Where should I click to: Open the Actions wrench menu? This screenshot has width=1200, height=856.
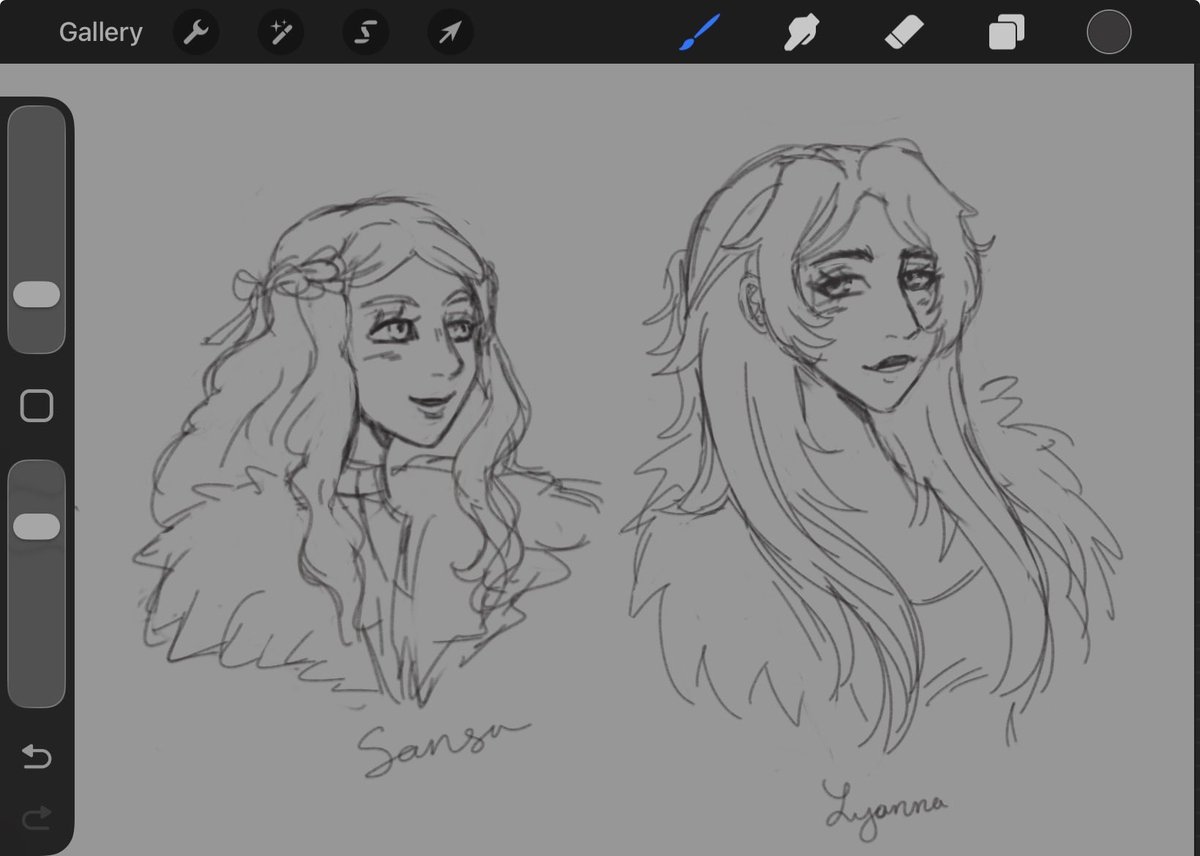[195, 33]
